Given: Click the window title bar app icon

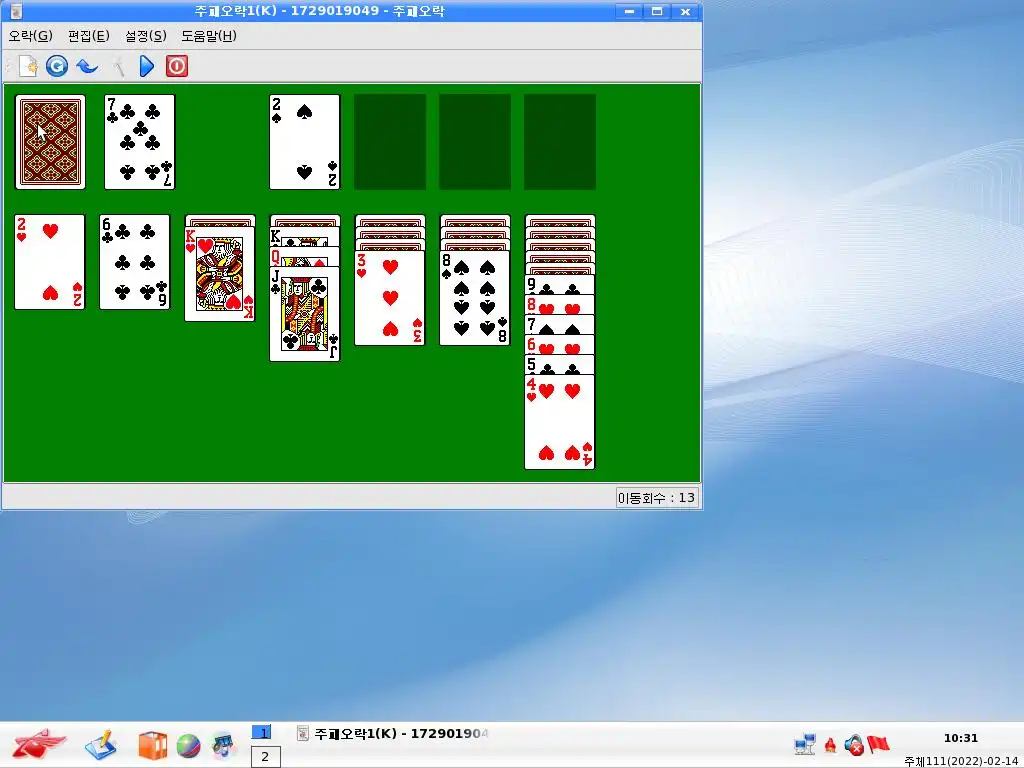Looking at the screenshot, I should click(x=16, y=10).
